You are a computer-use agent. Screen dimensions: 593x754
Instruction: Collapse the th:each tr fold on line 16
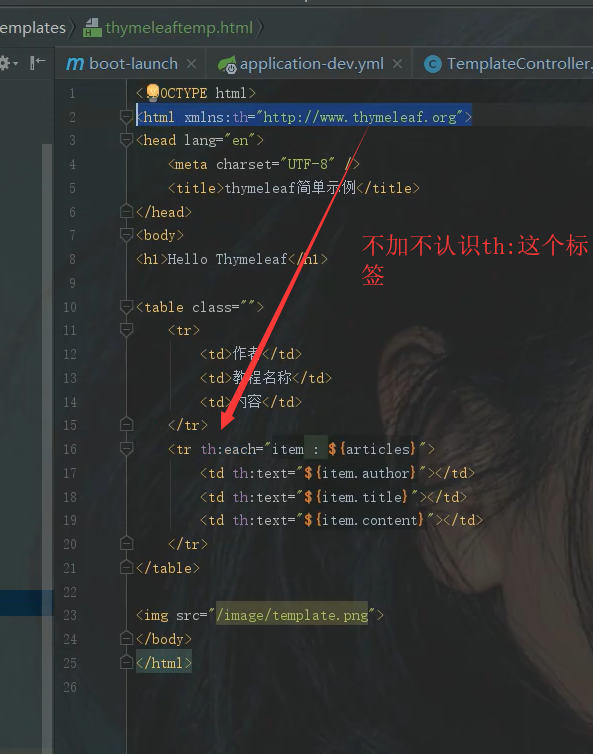[126, 449]
